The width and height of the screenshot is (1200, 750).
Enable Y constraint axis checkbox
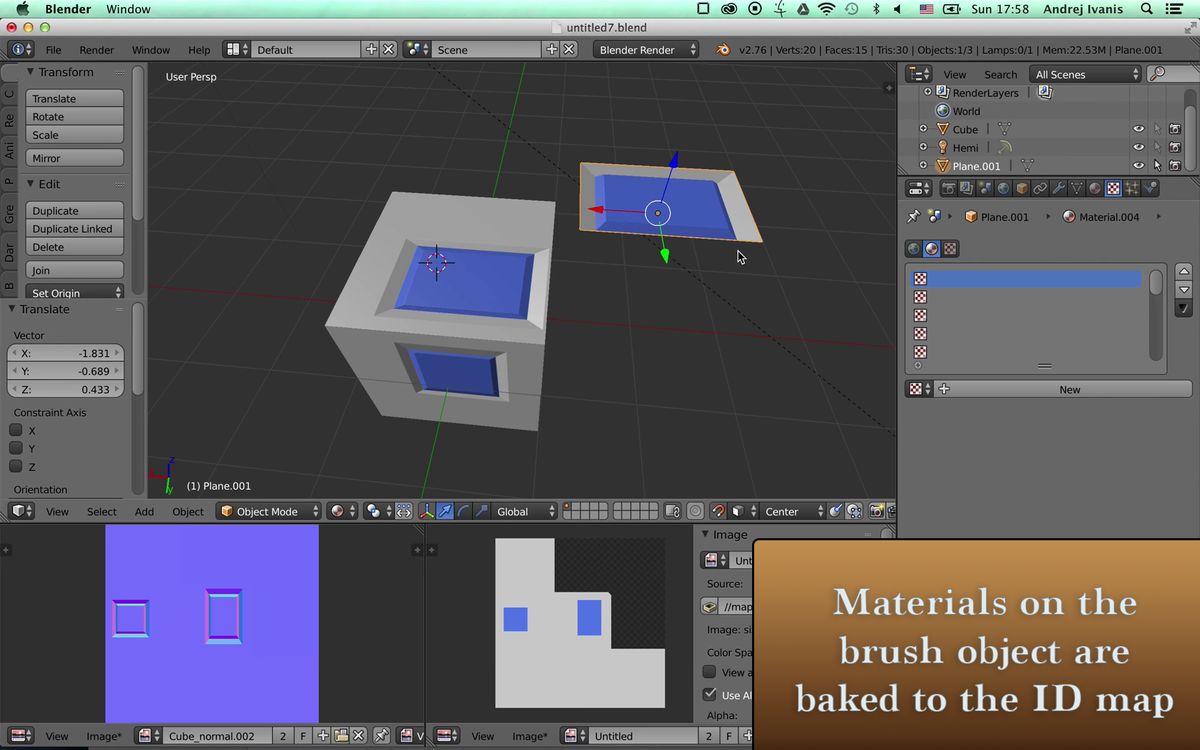tap(16, 448)
